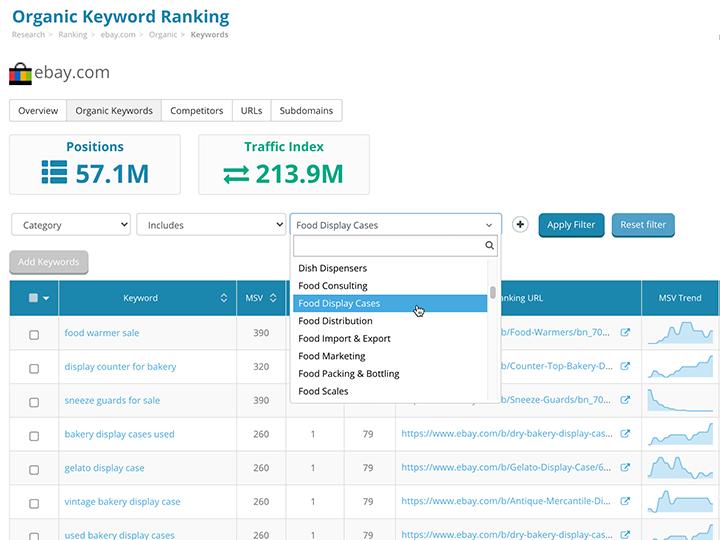This screenshot has height=540, width=720.
Task: Open the bakery display cases used keyword link
Action: click(119, 434)
